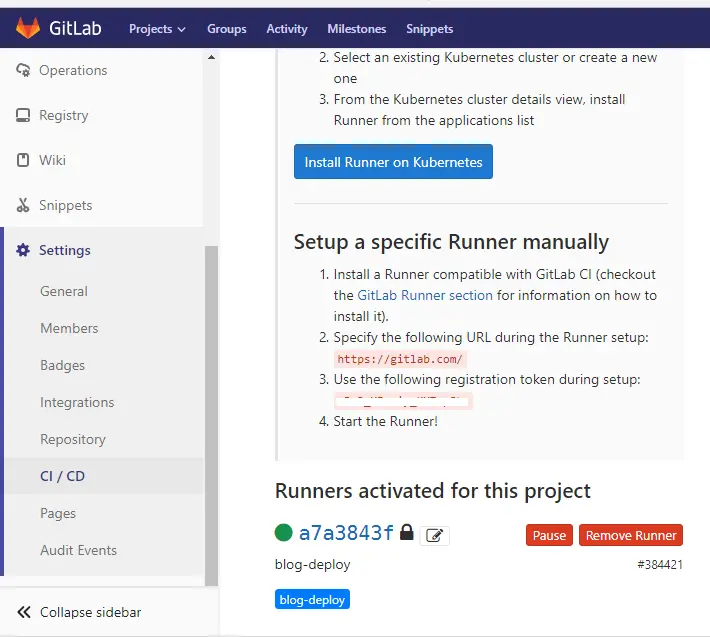Click the https://gitlab.com/ URL code text
Viewport: 710px width, 637px height.
pyautogui.click(x=400, y=359)
